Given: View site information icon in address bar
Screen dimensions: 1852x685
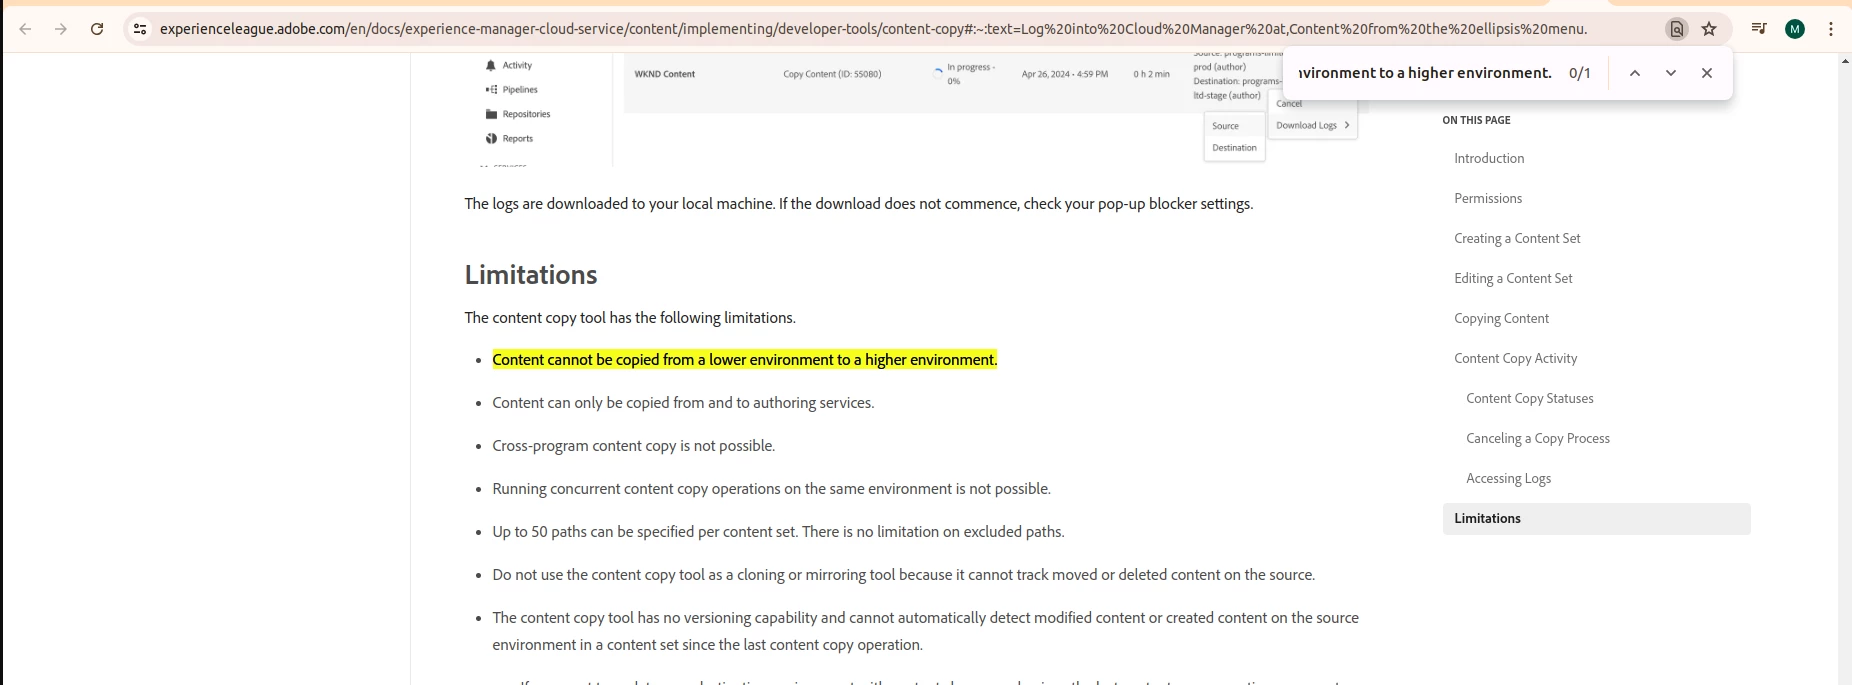Looking at the screenshot, I should pyautogui.click(x=140, y=29).
